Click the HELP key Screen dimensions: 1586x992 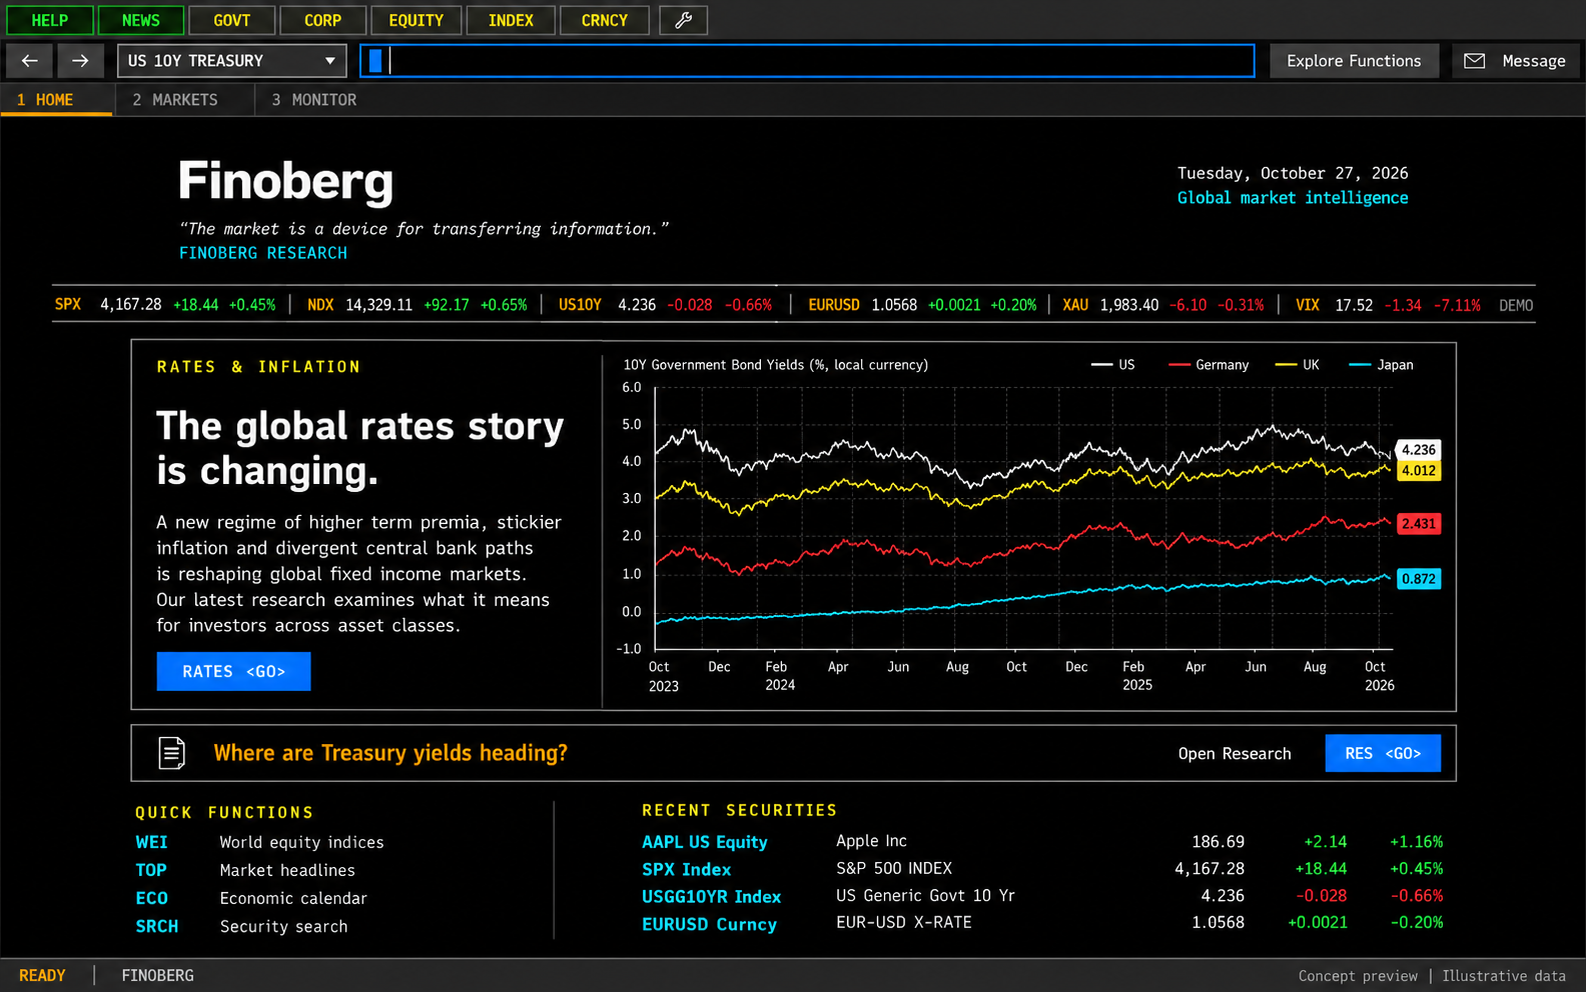point(50,20)
